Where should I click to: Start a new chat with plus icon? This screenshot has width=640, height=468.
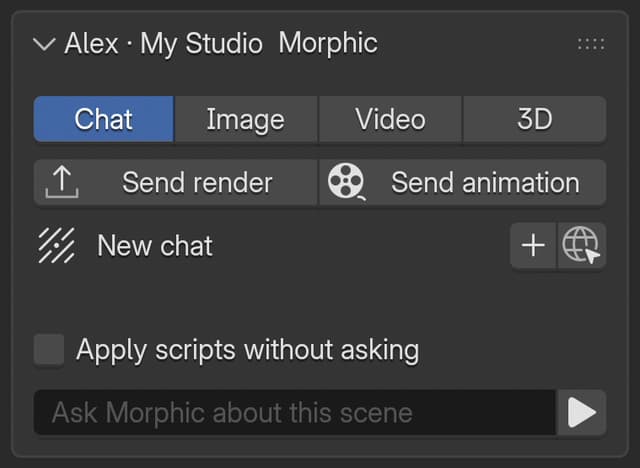point(533,246)
